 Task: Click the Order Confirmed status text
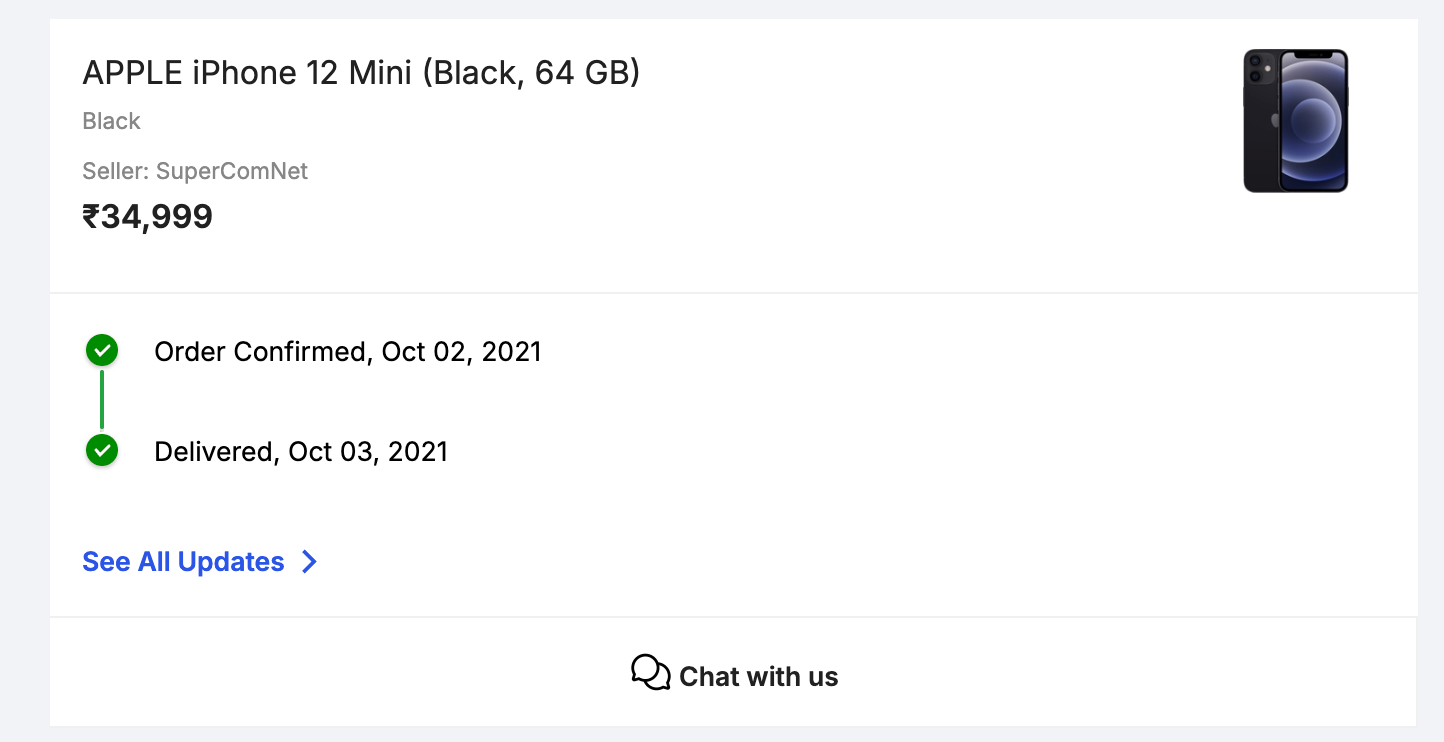tap(260, 352)
